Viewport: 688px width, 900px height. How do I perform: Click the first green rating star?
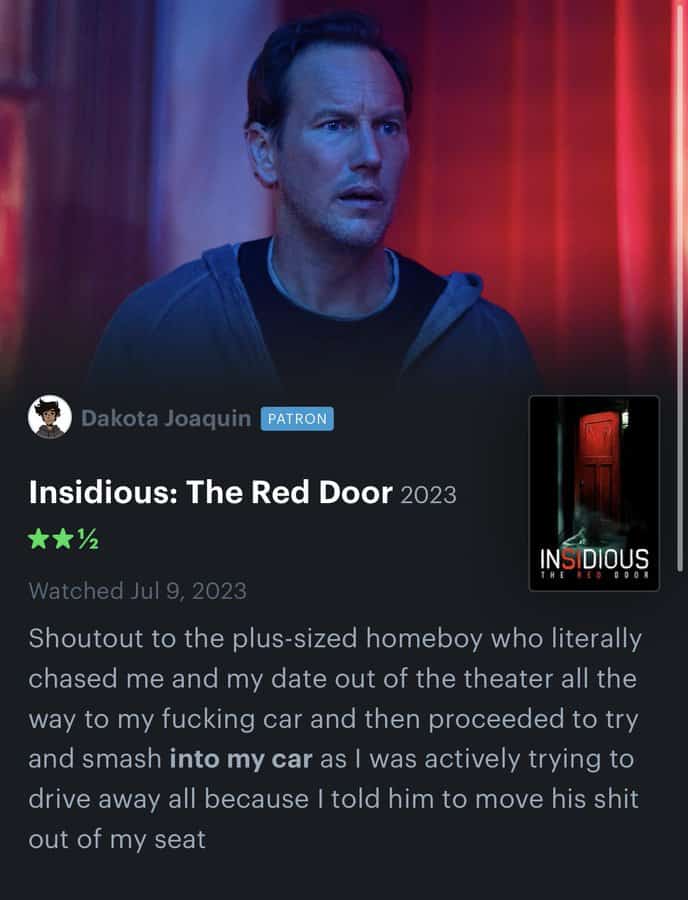[38, 539]
